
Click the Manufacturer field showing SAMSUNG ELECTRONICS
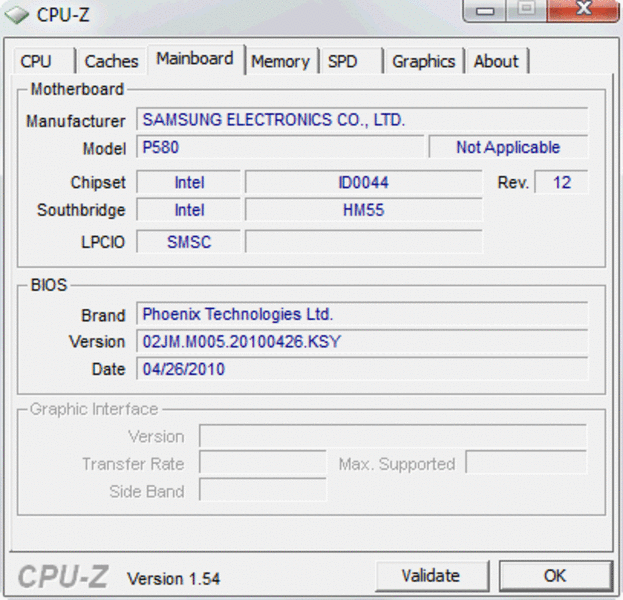(x=362, y=119)
